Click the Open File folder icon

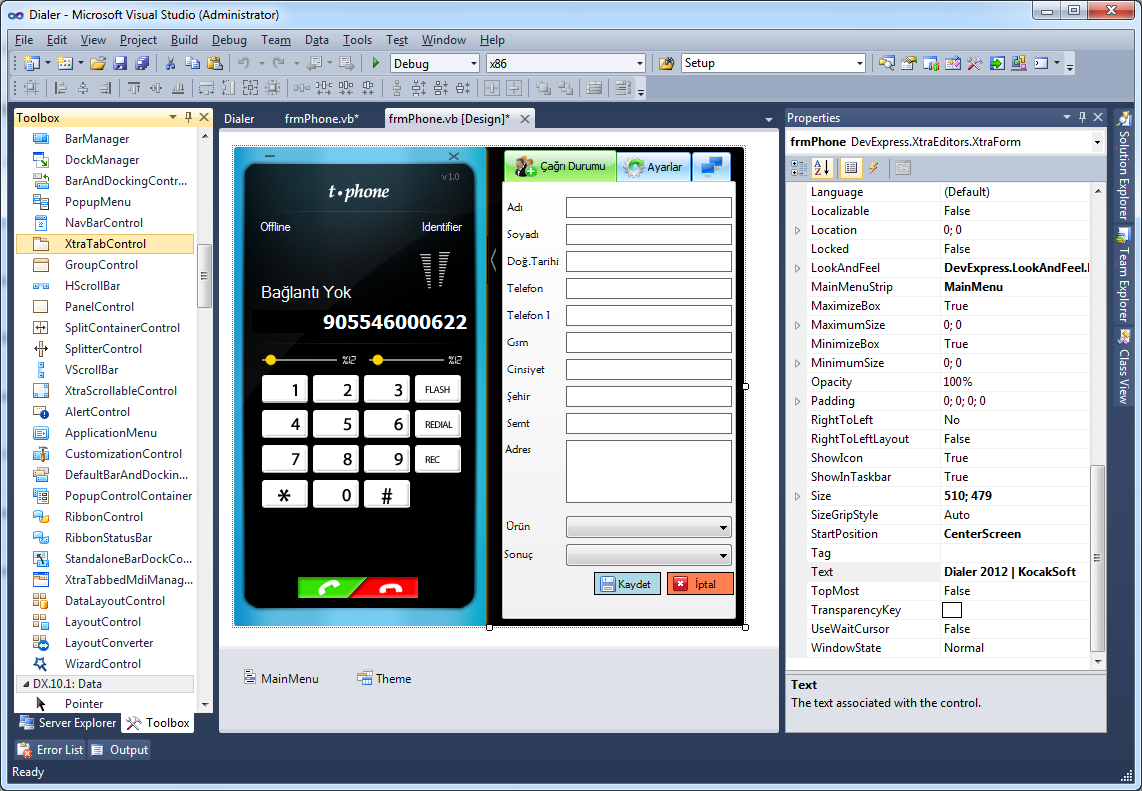[x=98, y=63]
